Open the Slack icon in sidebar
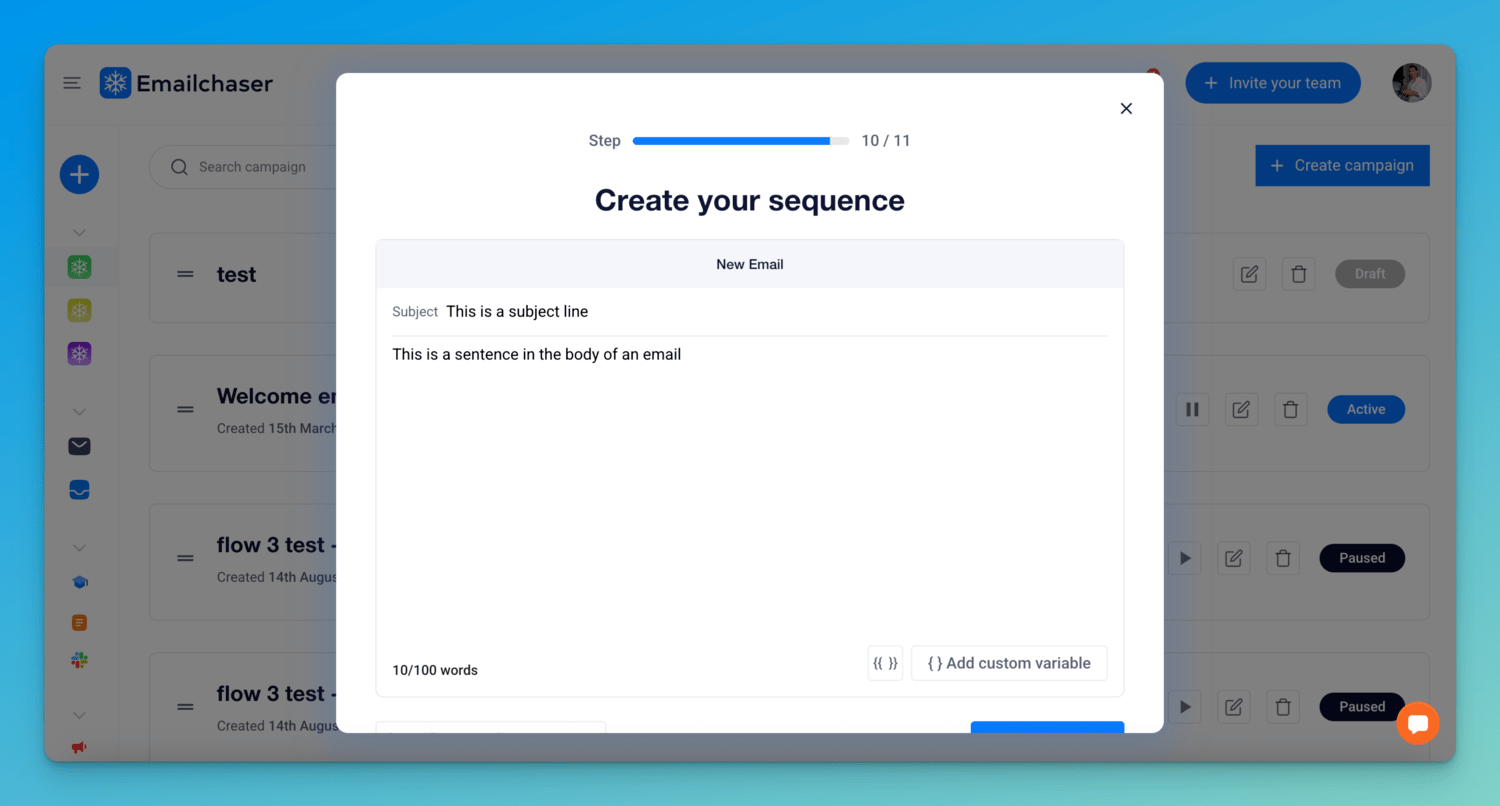The width and height of the screenshot is (1500, 806). click(x=79, y=660)
